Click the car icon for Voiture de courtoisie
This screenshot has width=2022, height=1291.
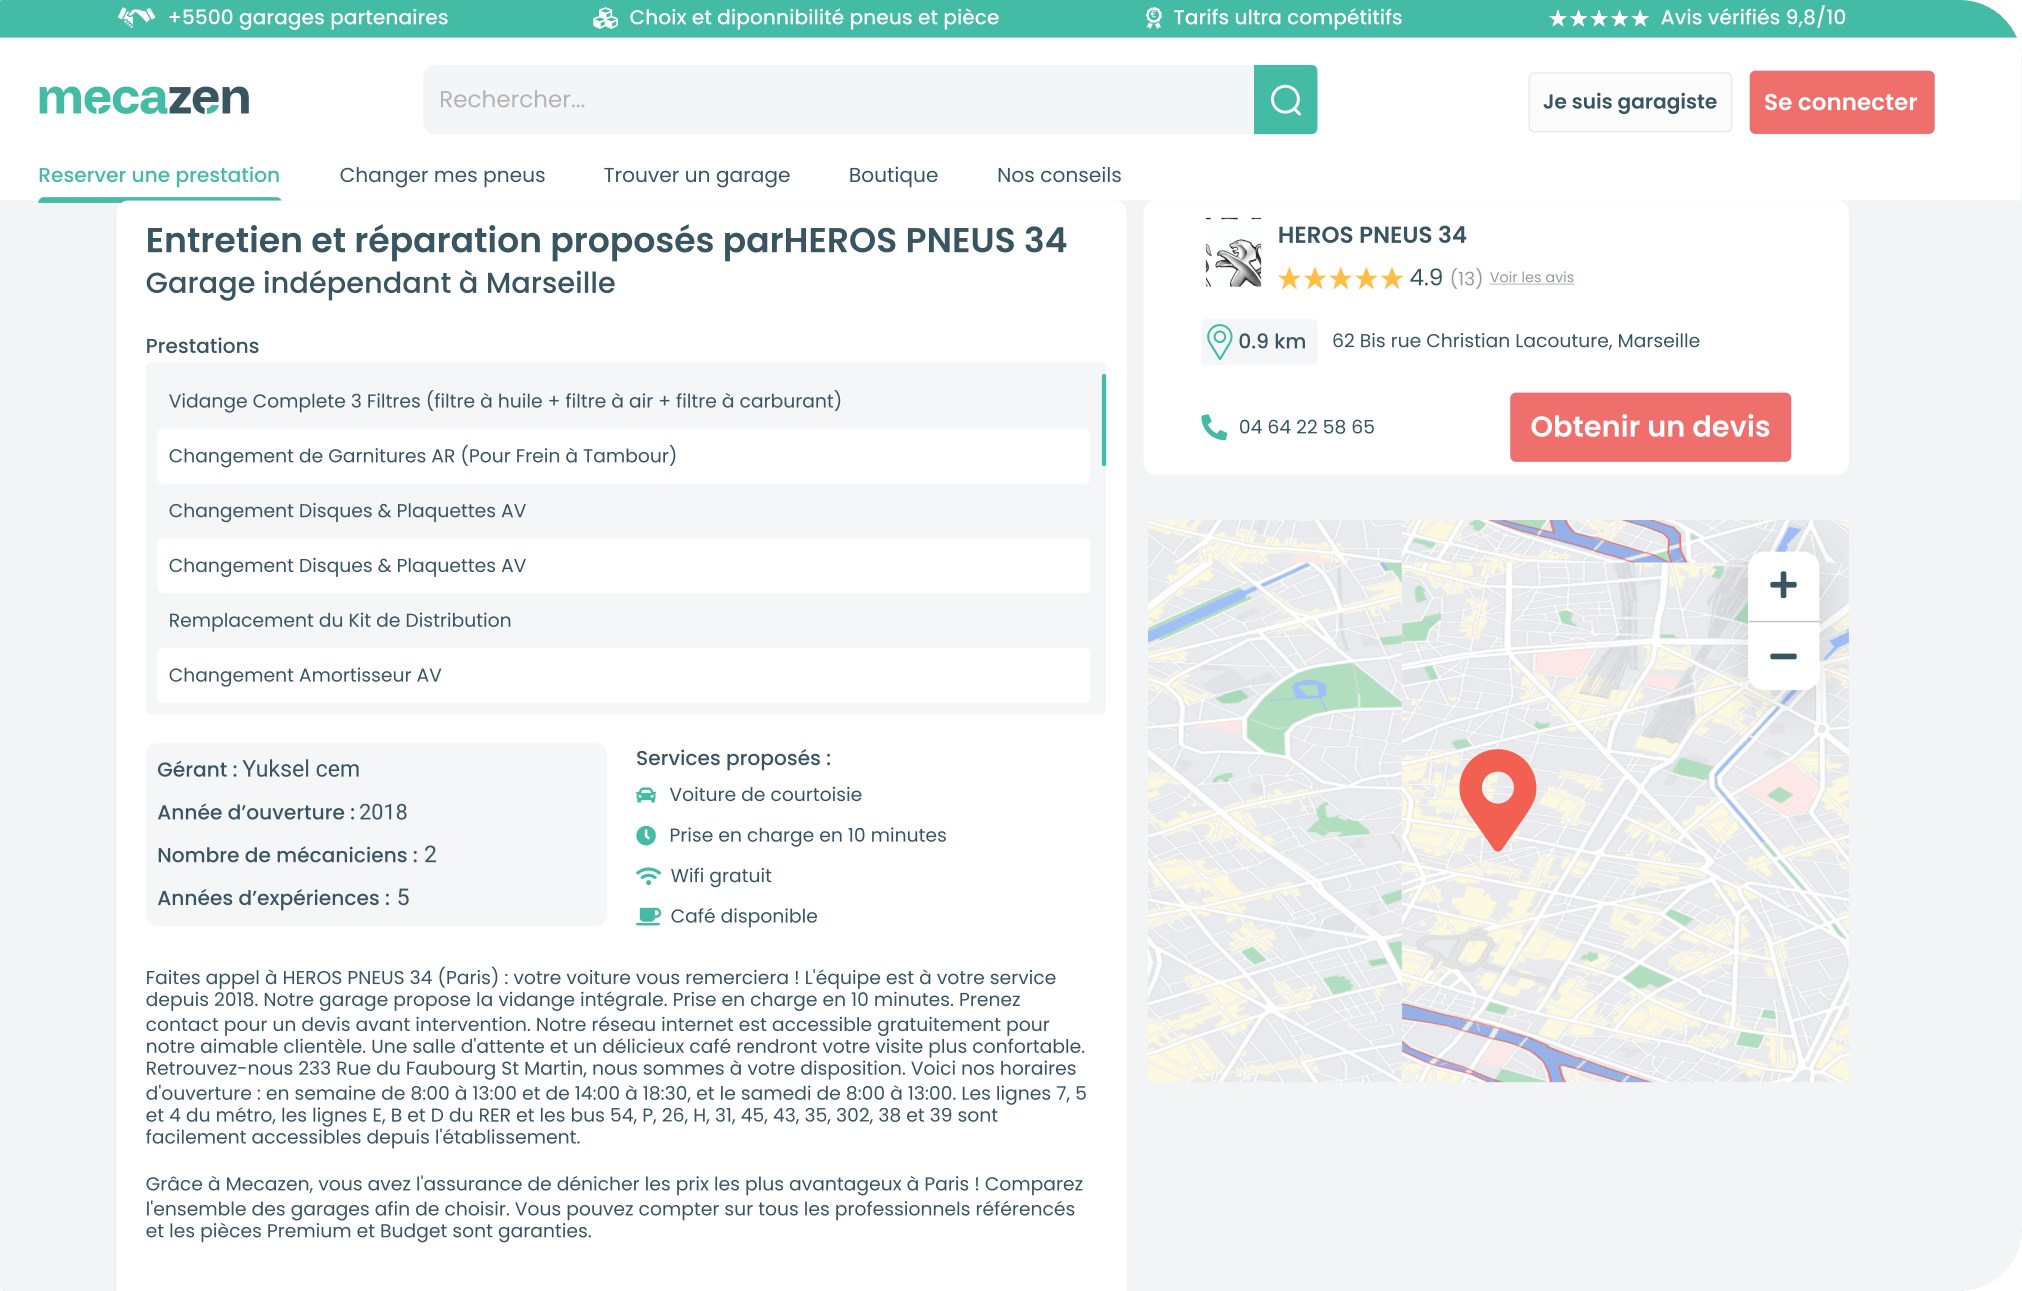coord(646,795)
